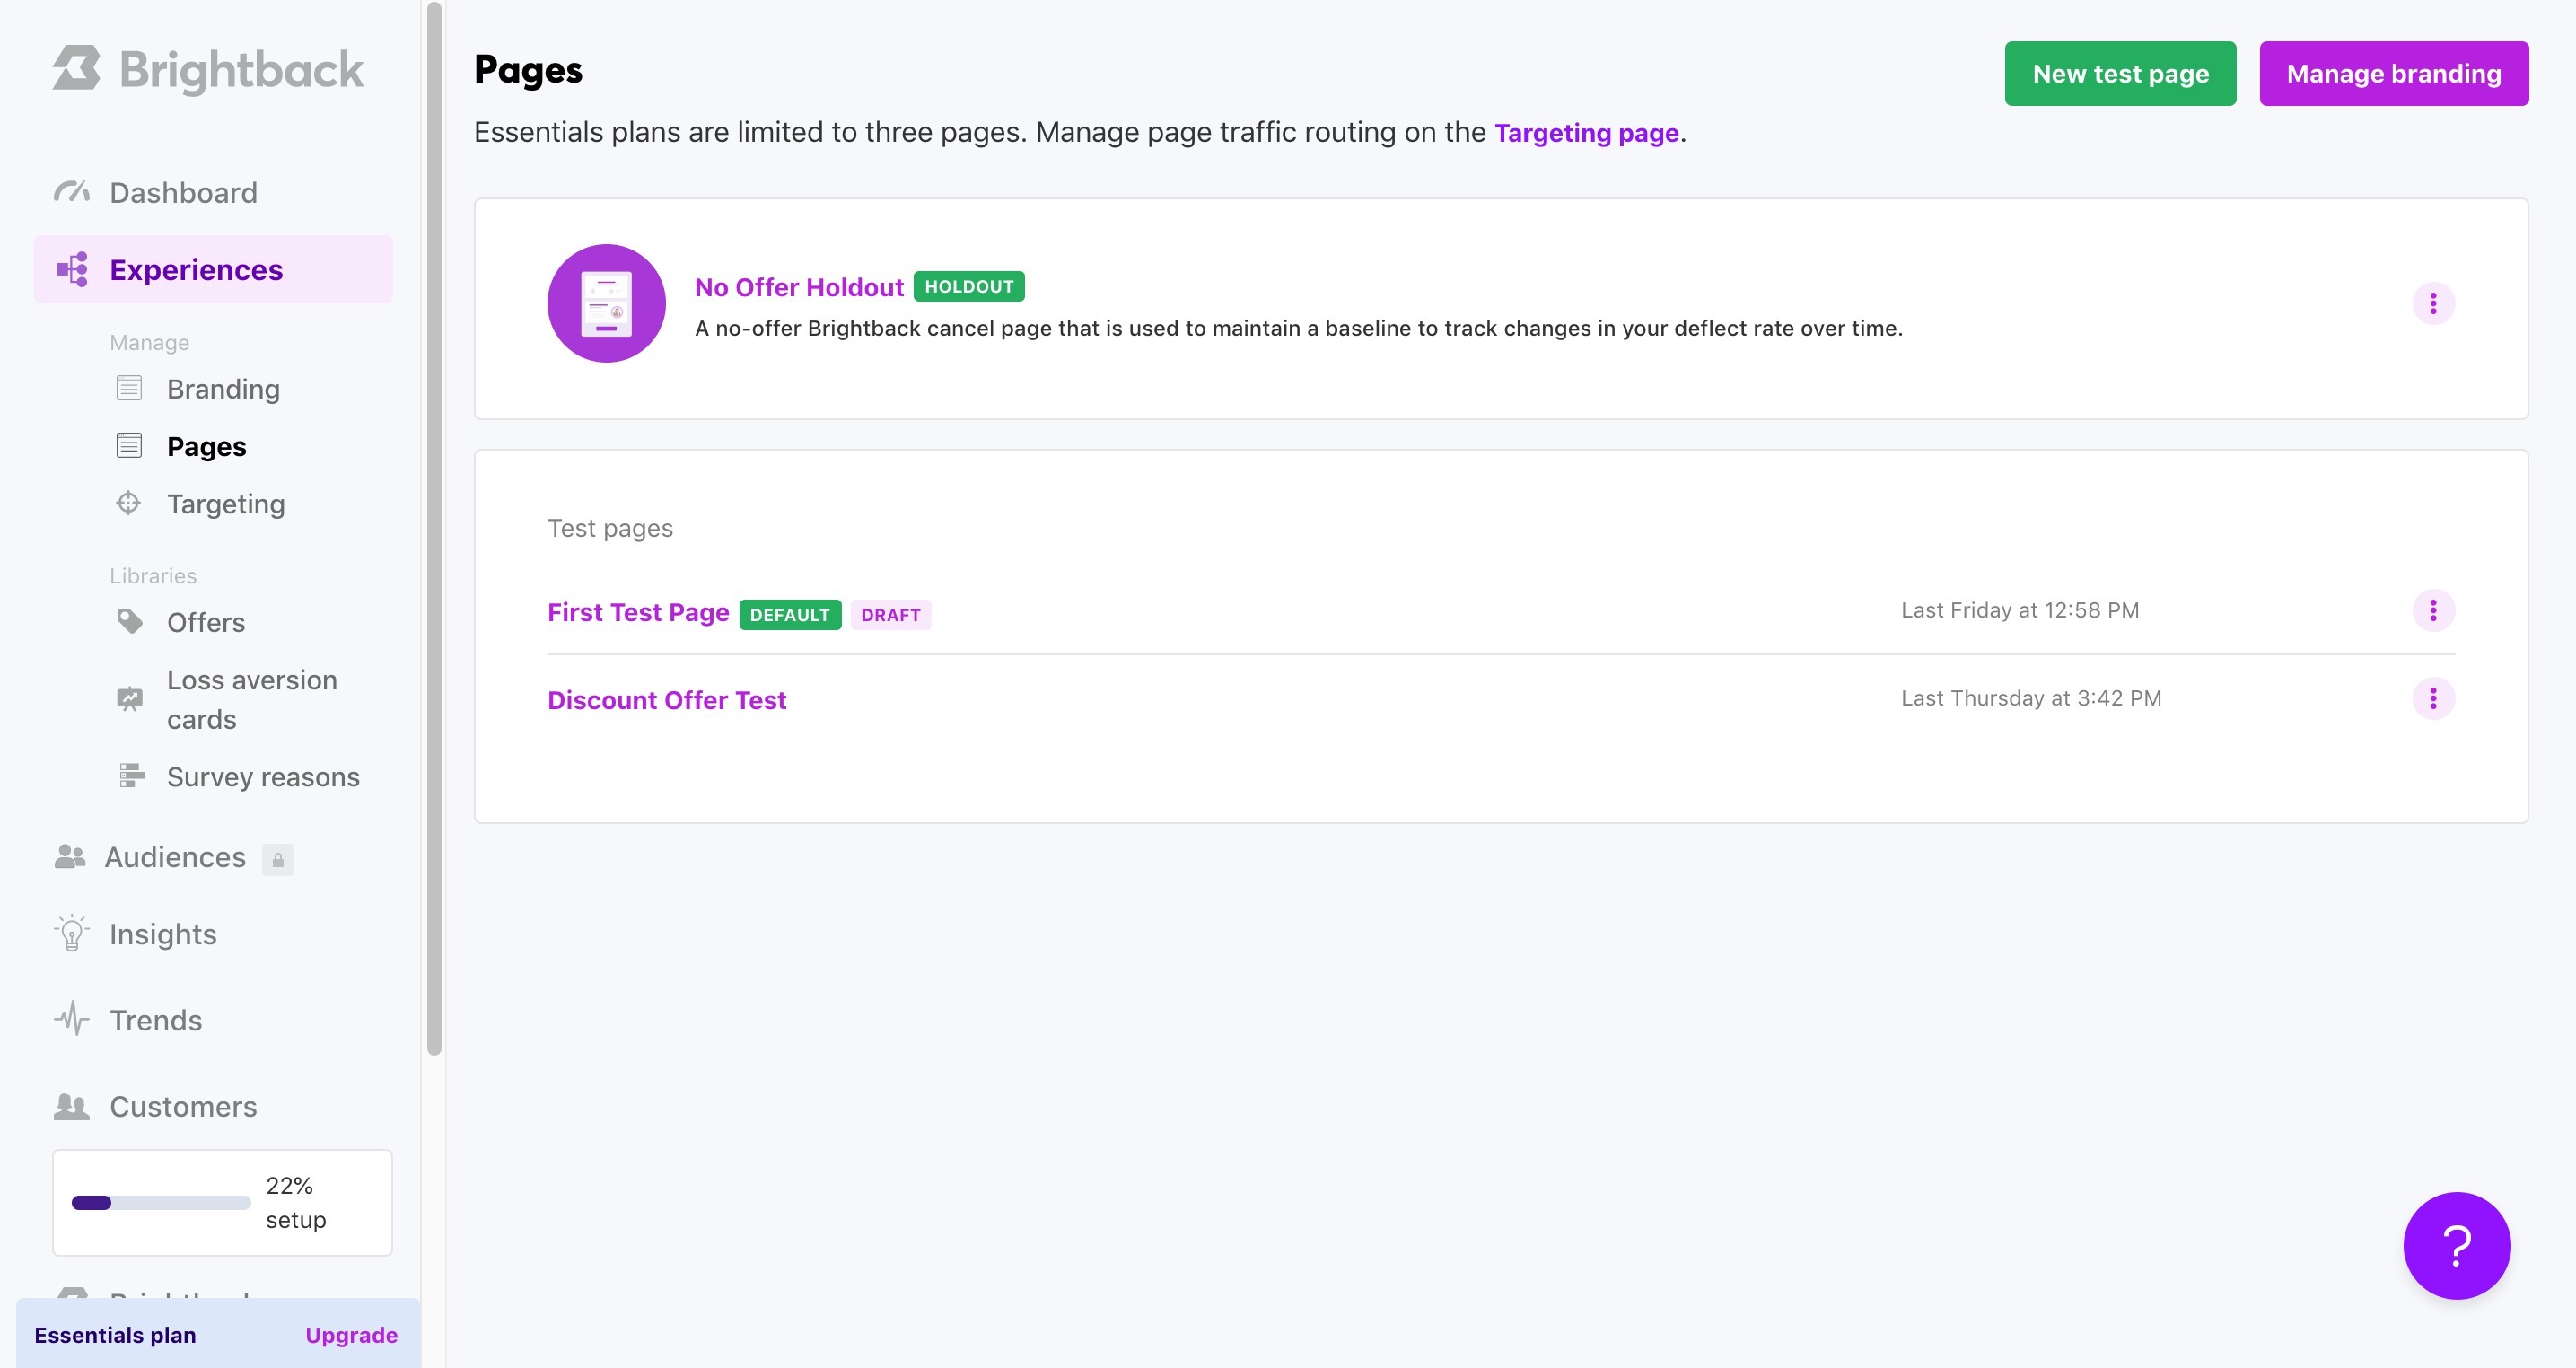Click the Audiences lock badge

[x=278, y=859]
